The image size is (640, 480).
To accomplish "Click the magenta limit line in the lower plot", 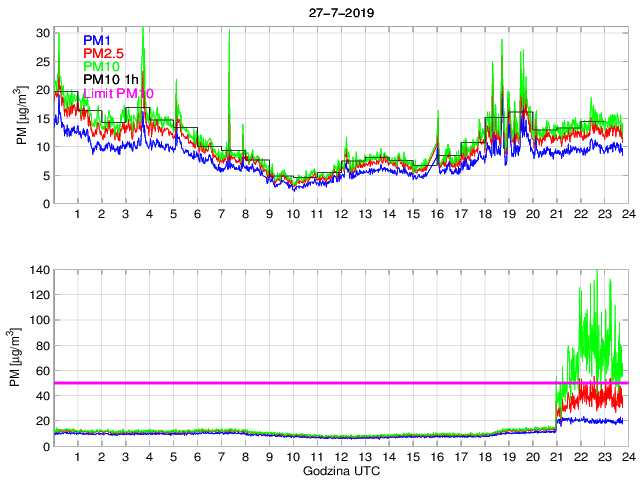I will coord(300,383).
